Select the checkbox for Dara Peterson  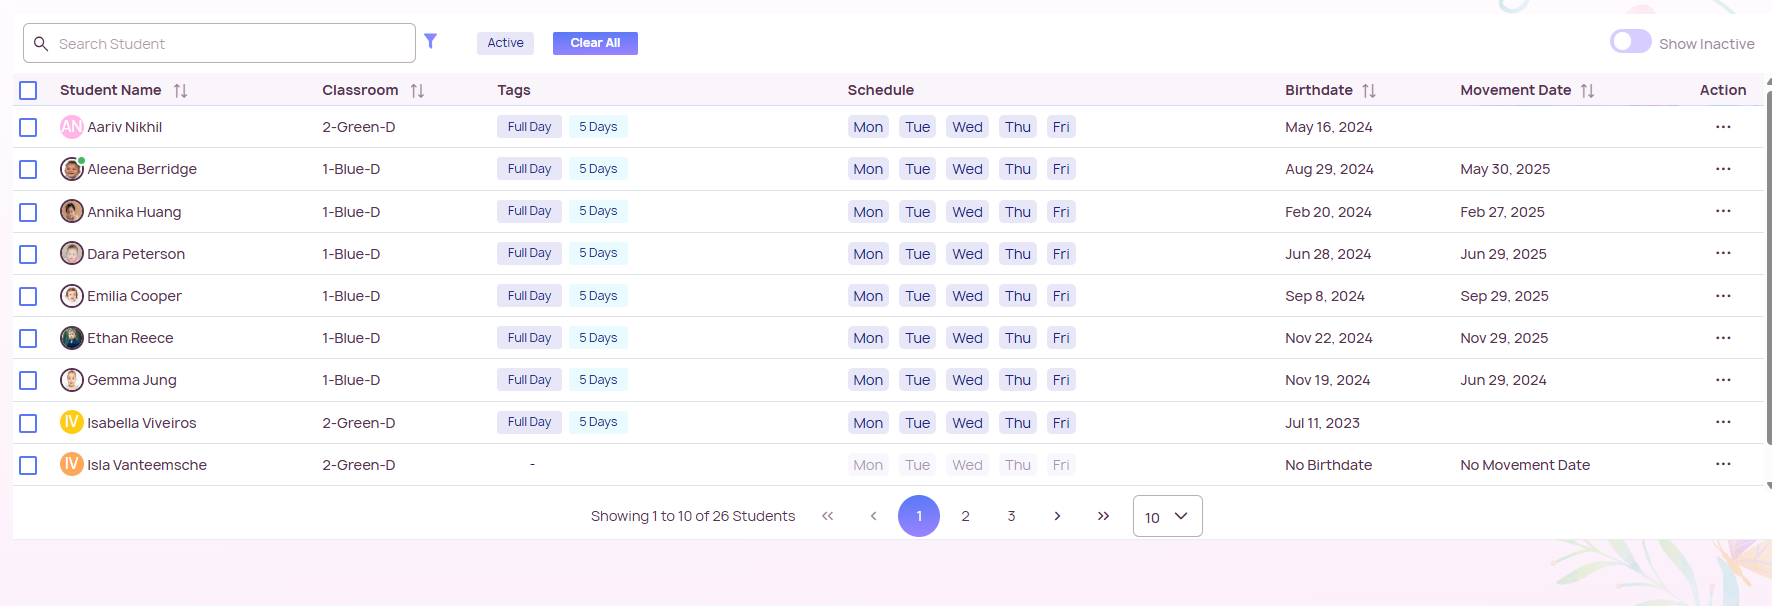pyautogui.click(x=28, y=254)
